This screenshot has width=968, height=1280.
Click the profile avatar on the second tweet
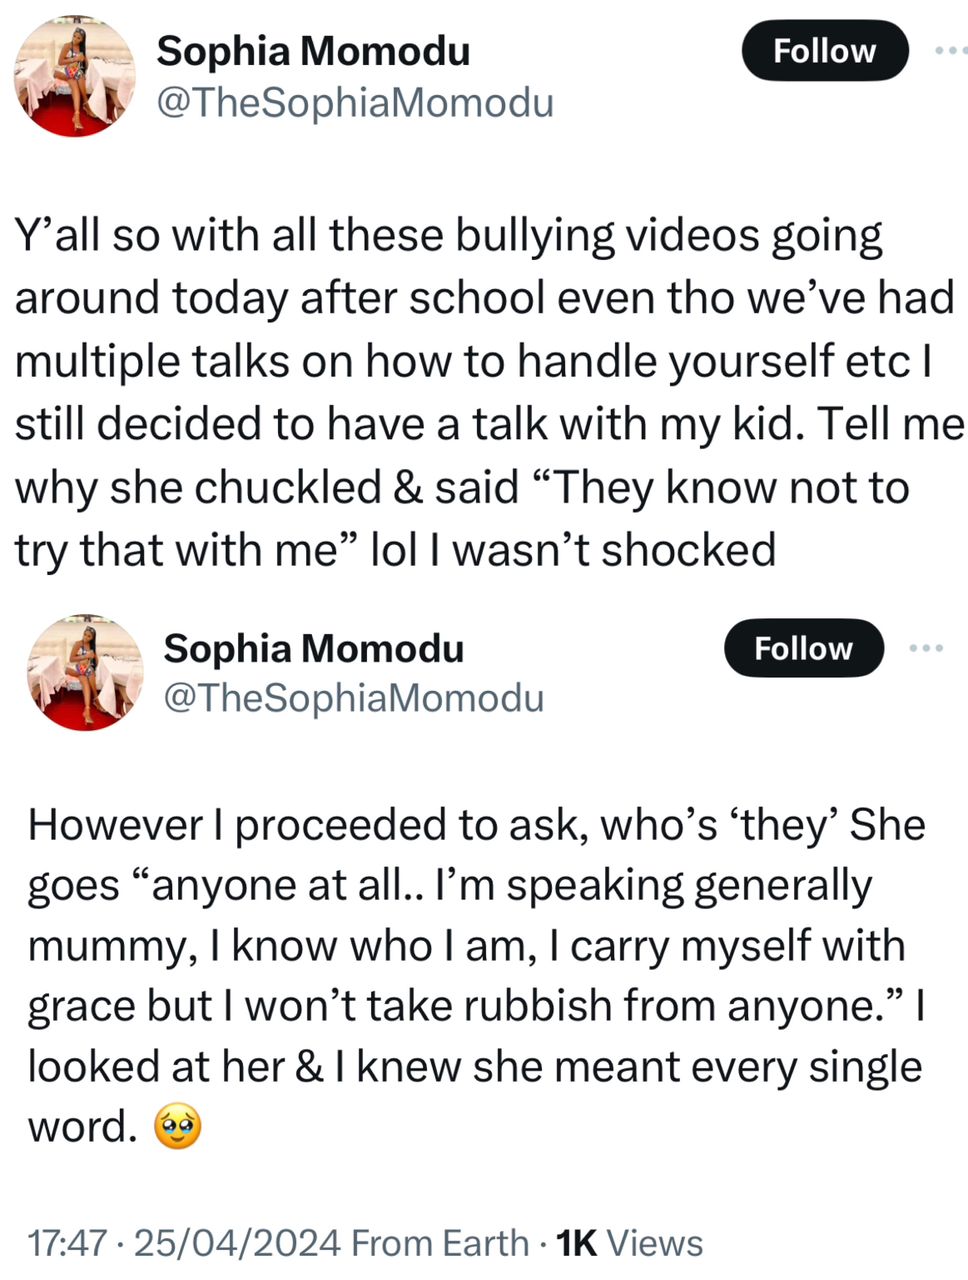tap(85, 672)
